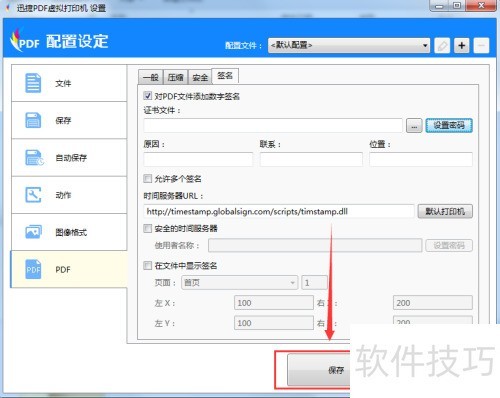Image resolution: width=500 pixels, height=398 pixels.
Task: Open the 保存 settings section
Action: click(x=69, y=120)
